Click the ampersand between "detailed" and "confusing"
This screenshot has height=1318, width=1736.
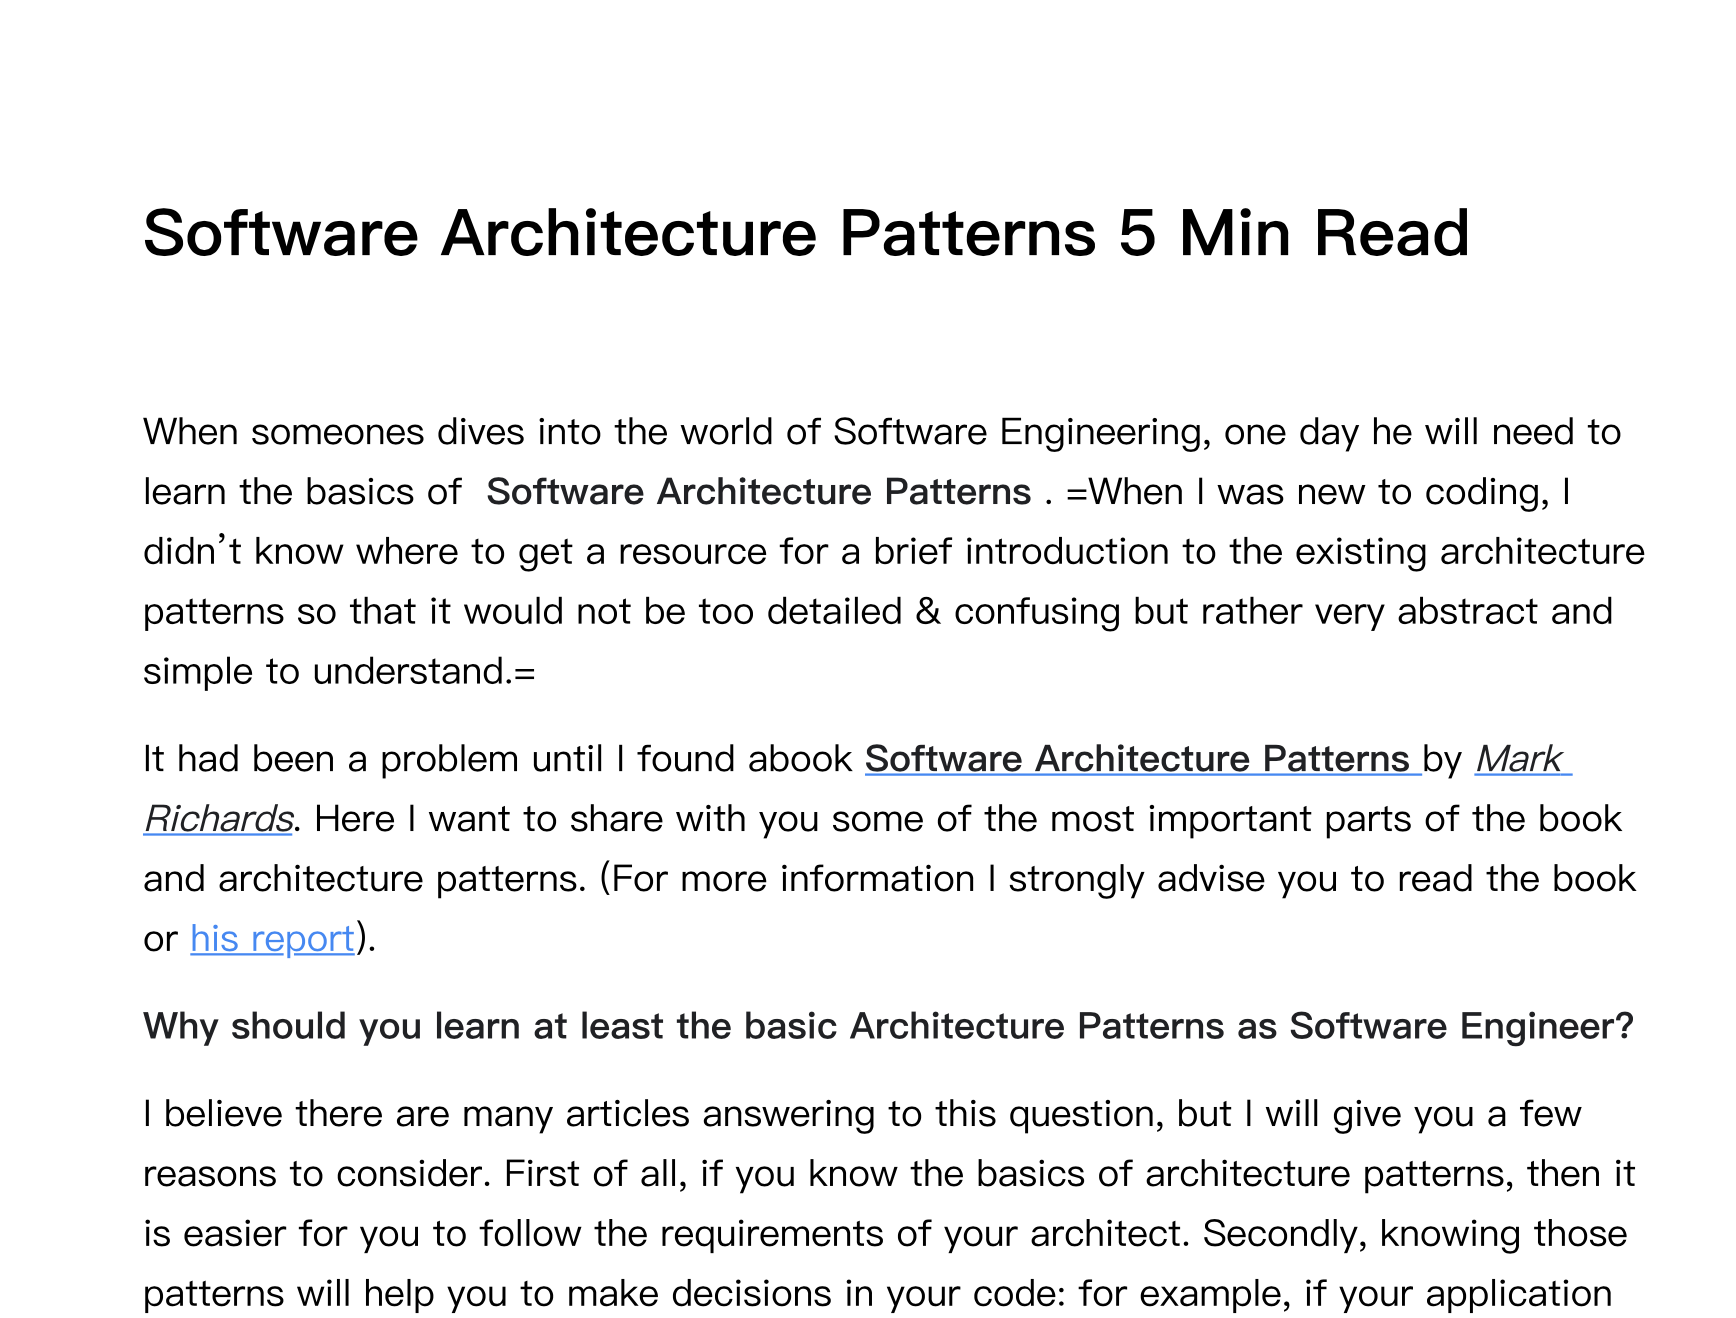tap(928, 612)
